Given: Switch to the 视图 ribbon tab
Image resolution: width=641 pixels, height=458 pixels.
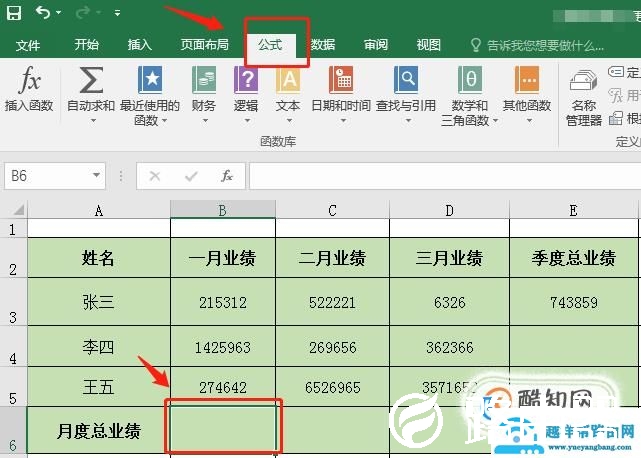Looking at the screenshot, I should [428, 44].
